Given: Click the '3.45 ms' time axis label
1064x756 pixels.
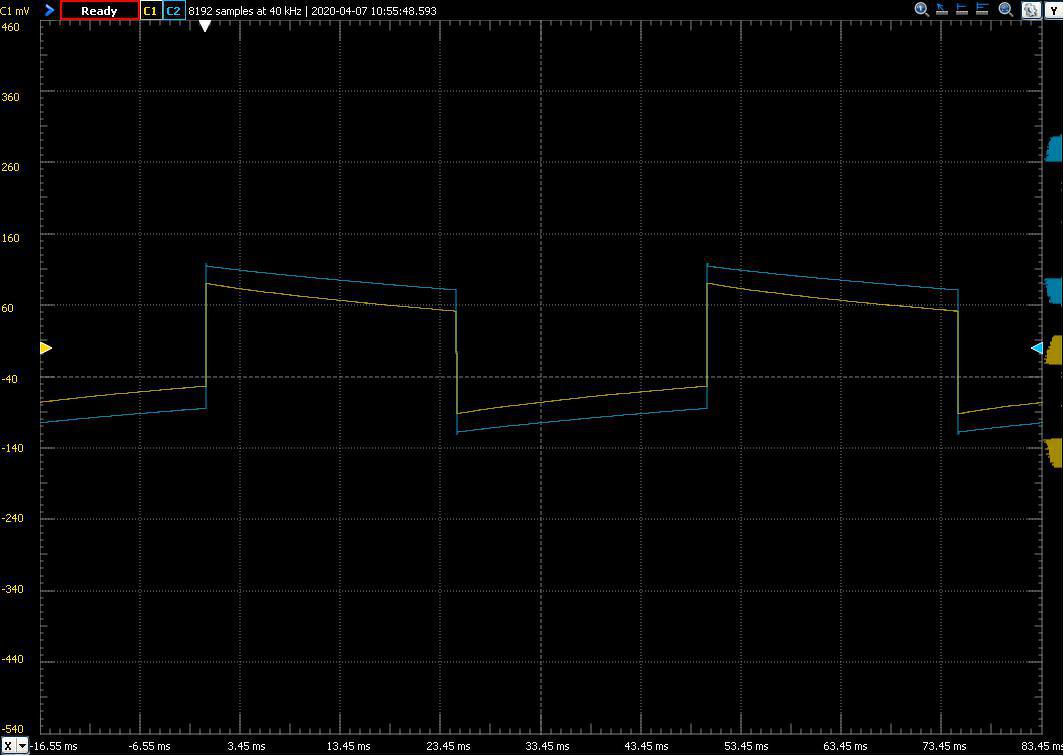Looking at the screenshot, I should click(246, 746).
